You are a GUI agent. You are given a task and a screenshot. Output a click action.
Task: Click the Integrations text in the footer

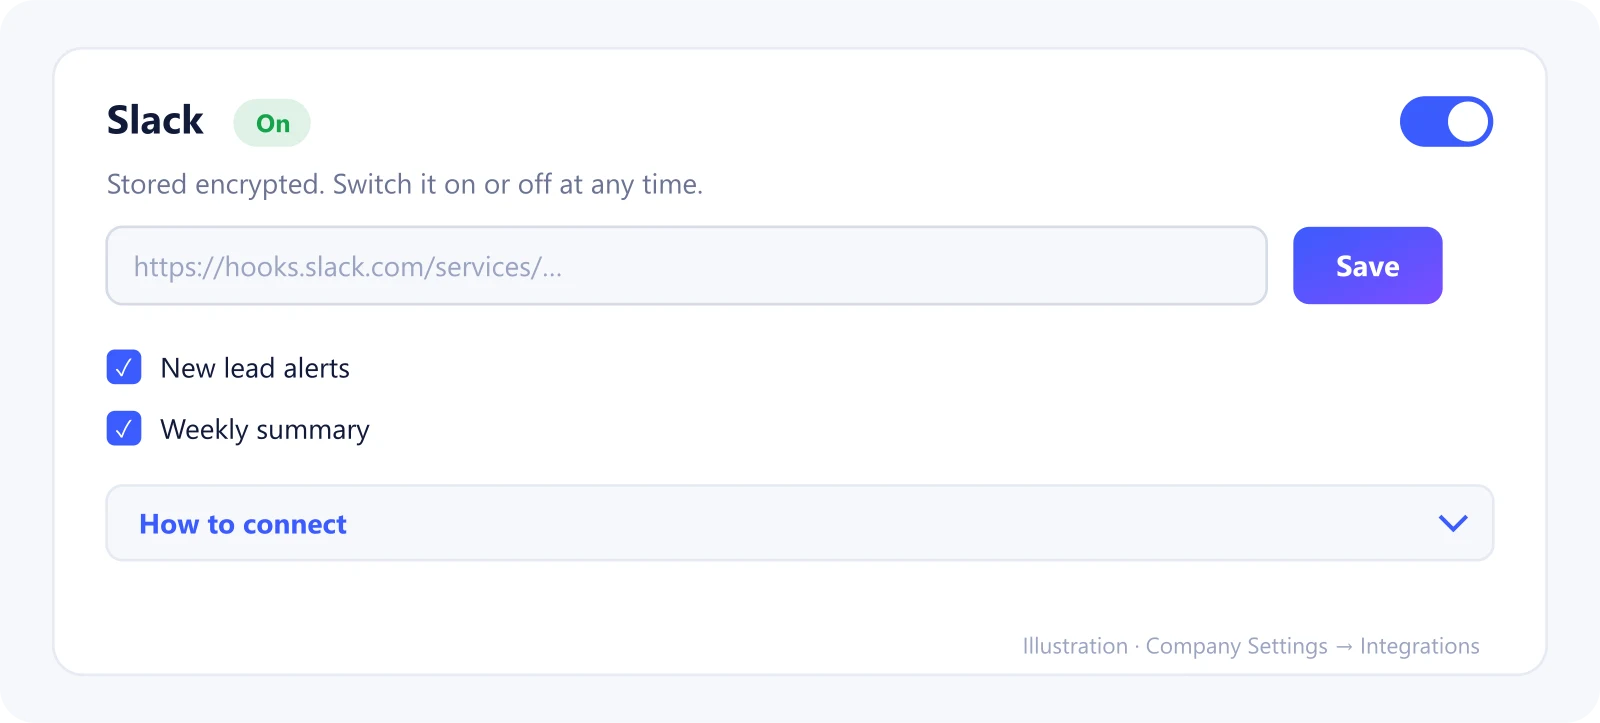(x=1419, y=646)
